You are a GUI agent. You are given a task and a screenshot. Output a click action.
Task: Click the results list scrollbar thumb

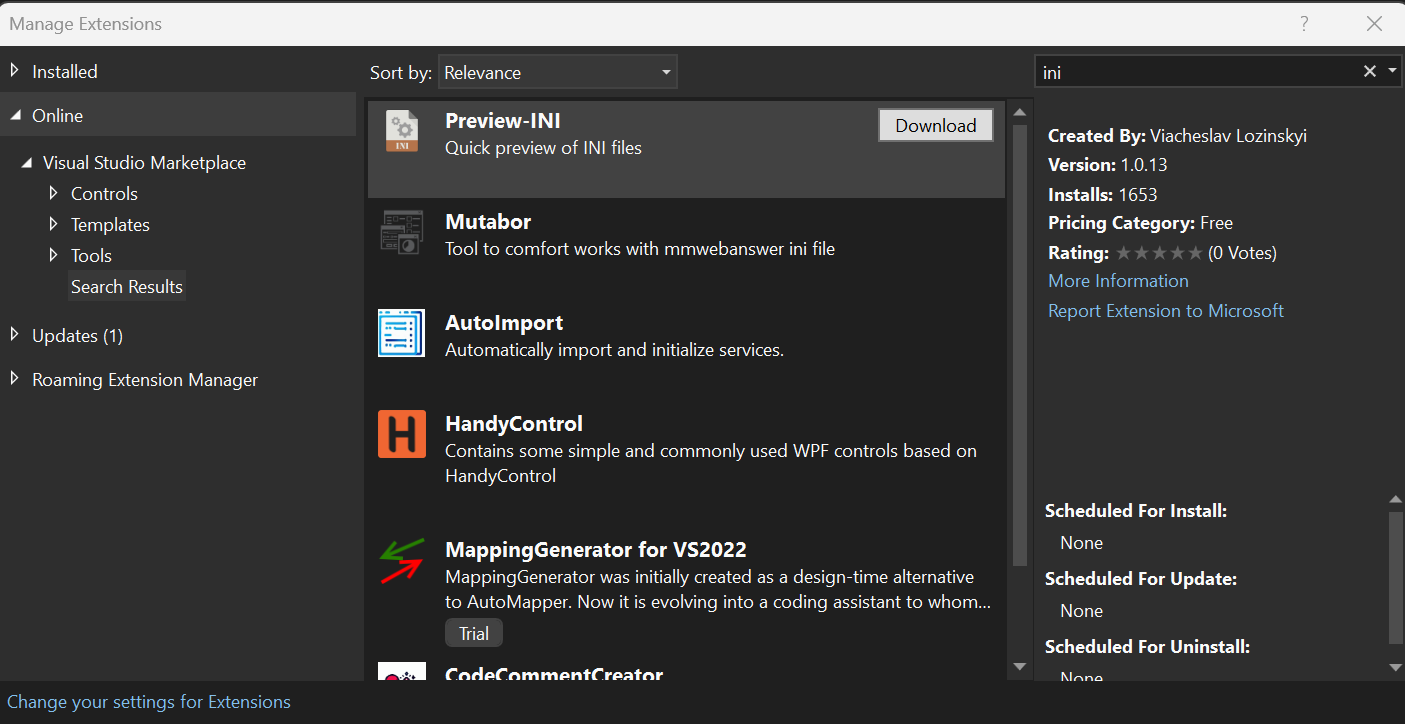(1020, 345)
